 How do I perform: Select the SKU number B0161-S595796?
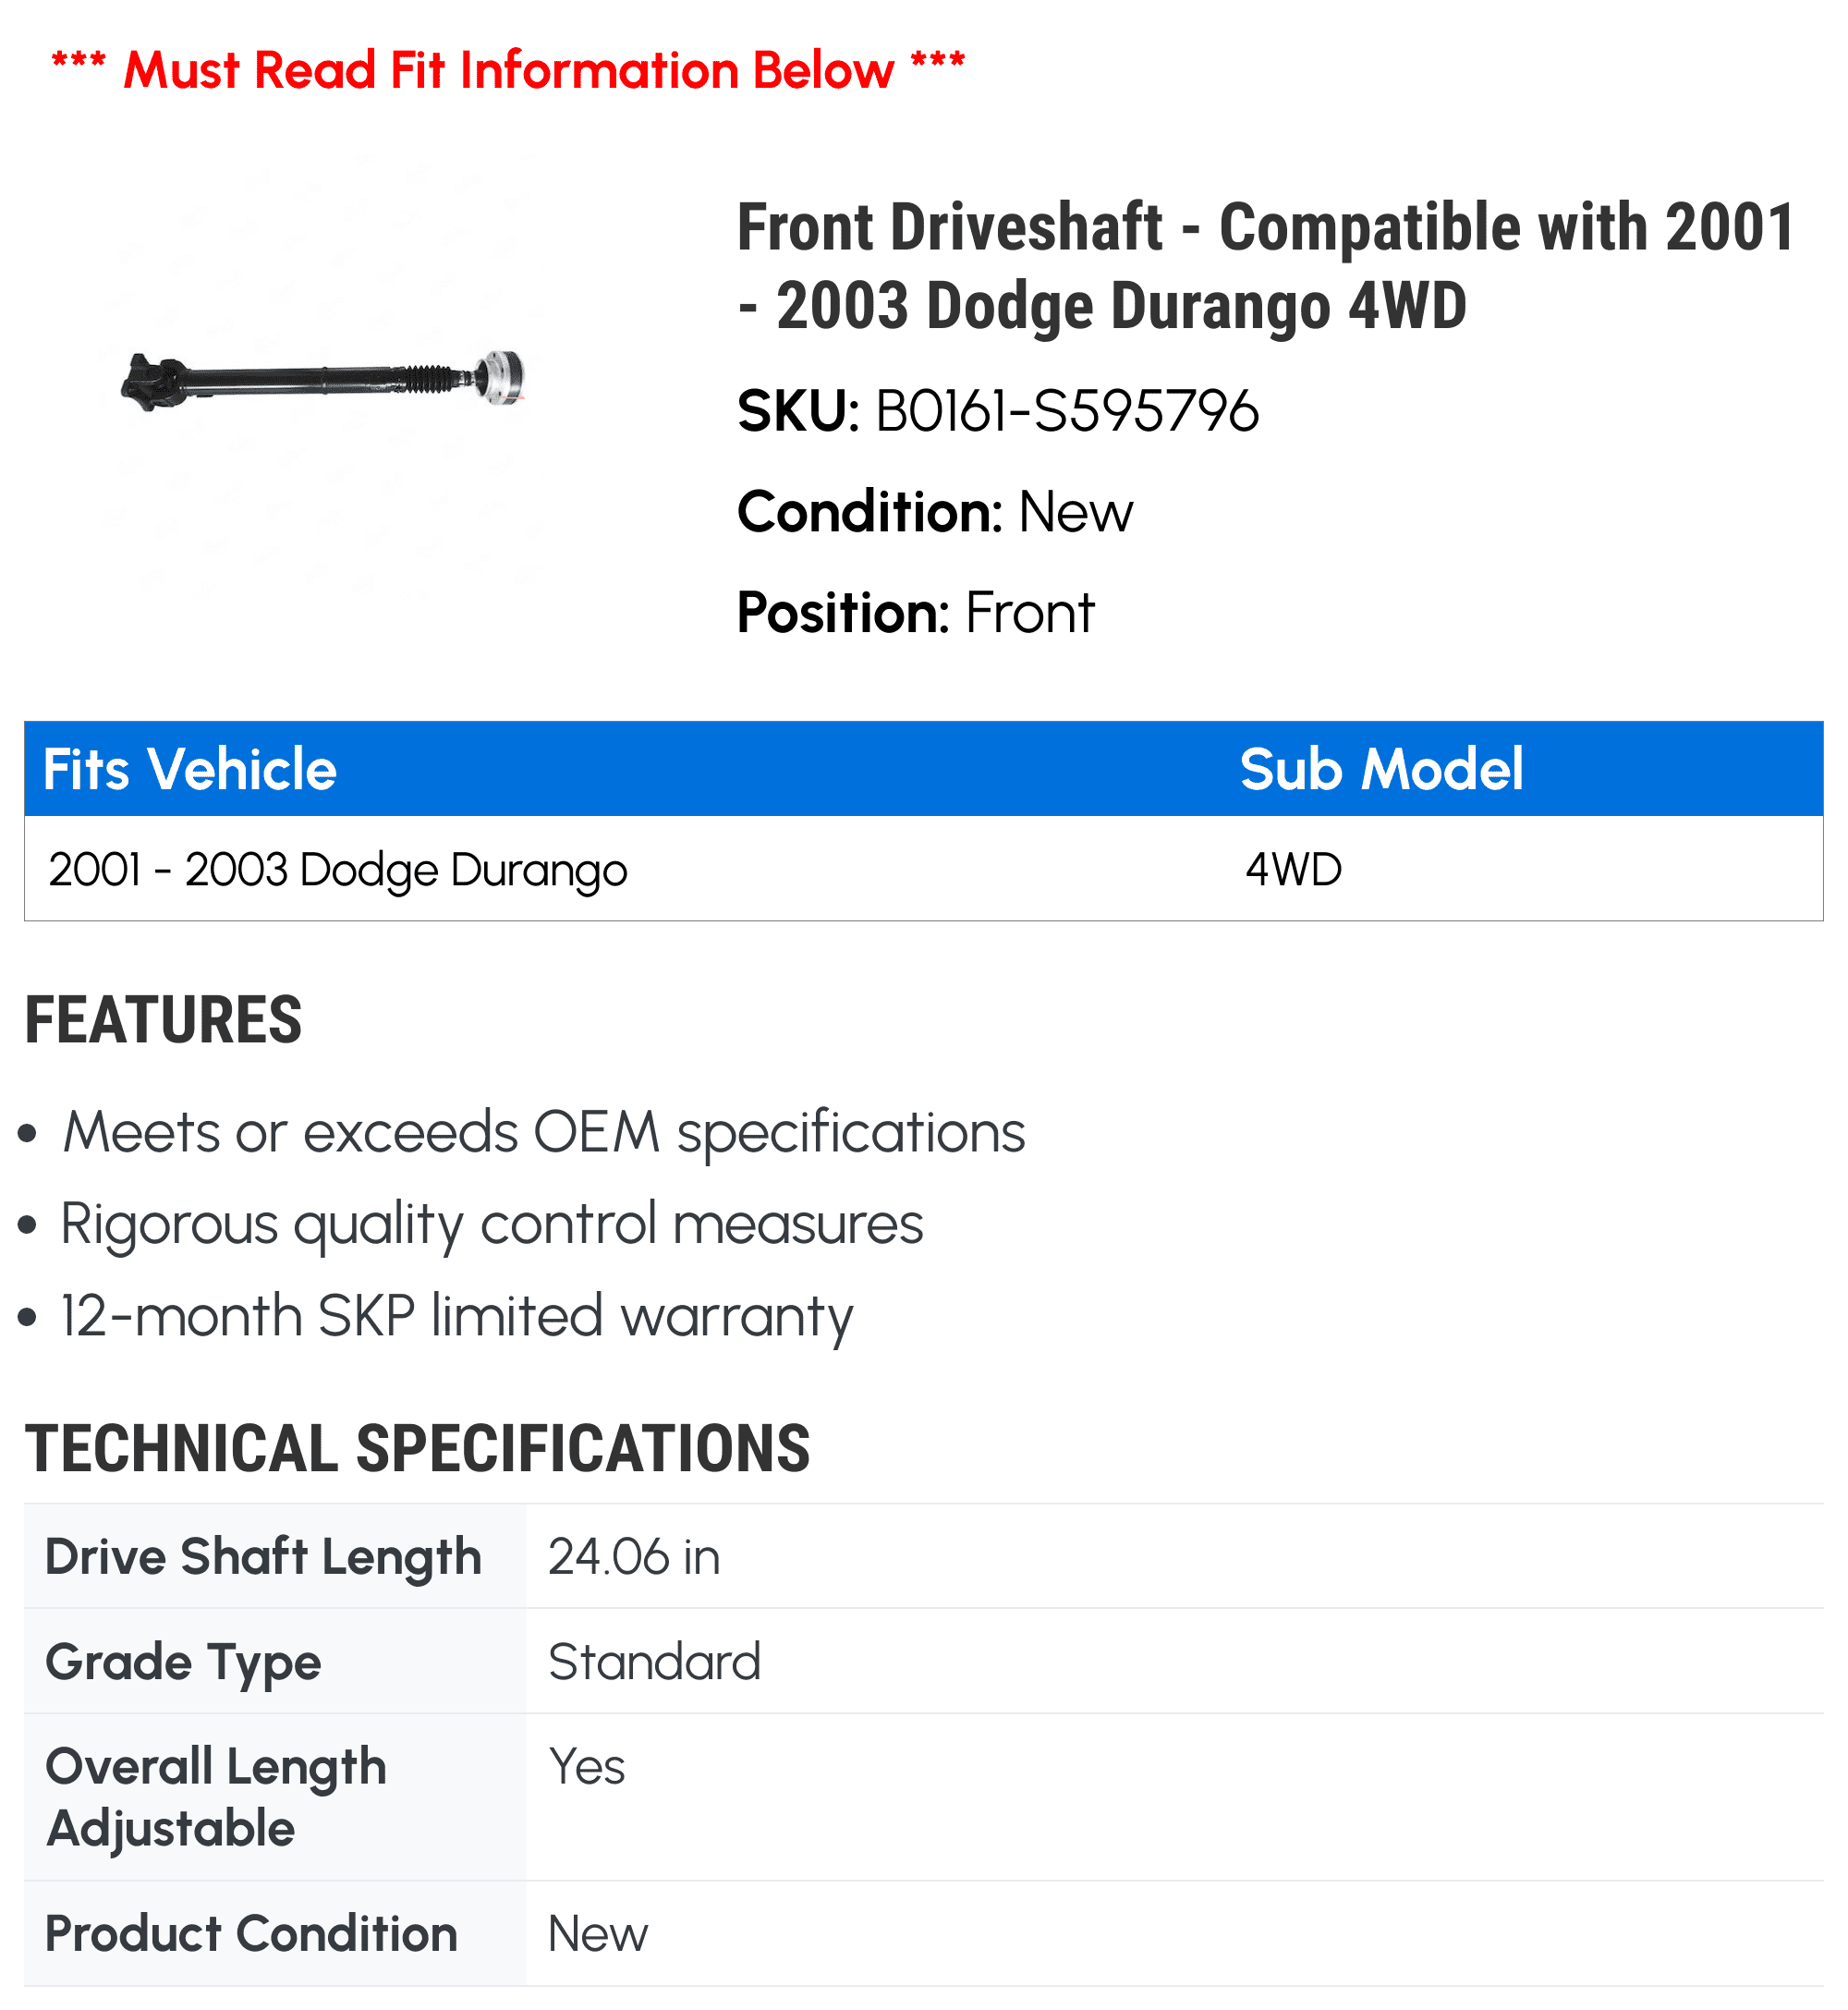click(1067, 411)
